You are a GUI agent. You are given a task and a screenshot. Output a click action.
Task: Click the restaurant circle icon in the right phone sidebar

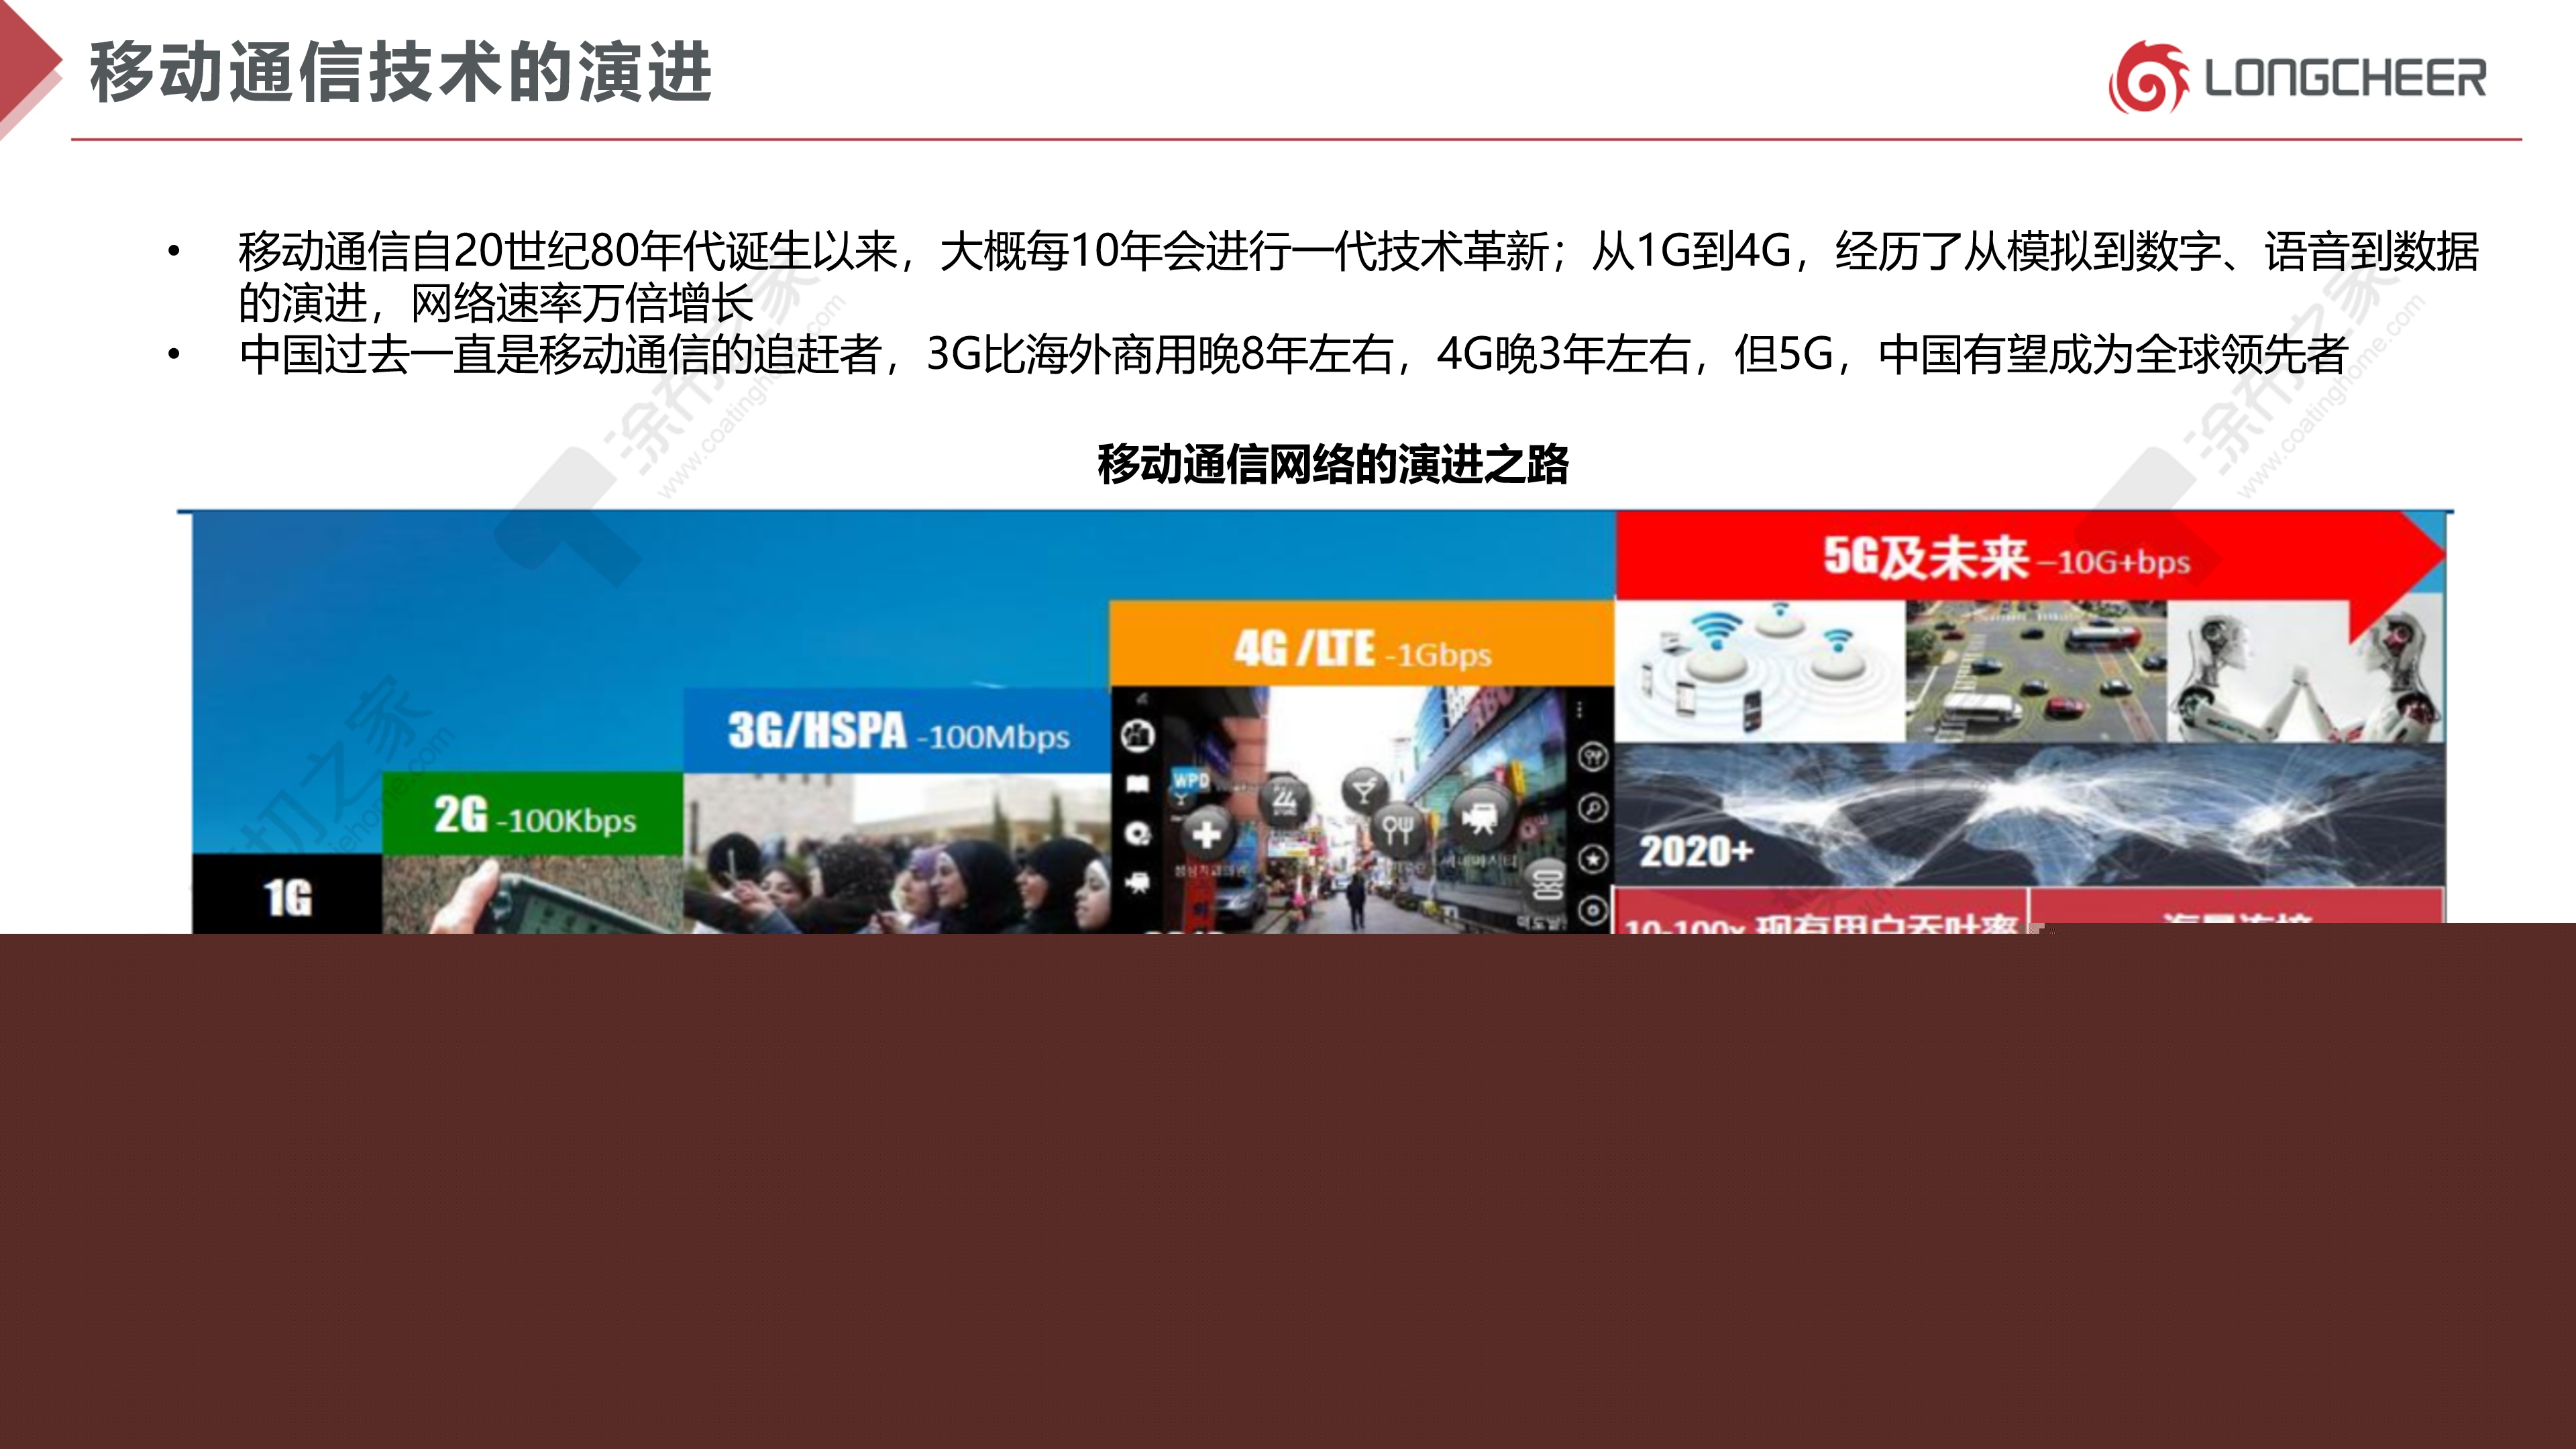[1593, 757]
